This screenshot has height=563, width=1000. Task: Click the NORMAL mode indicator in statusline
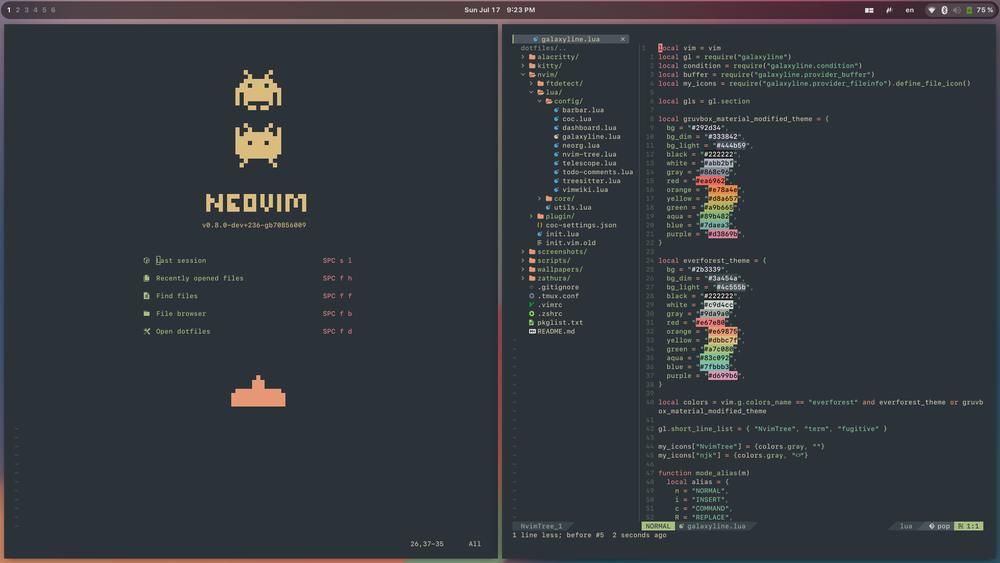658,526
